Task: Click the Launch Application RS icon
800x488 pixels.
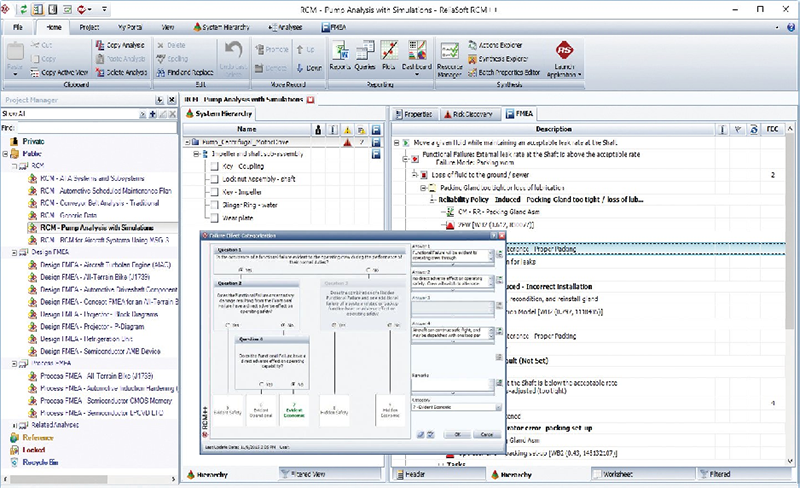Action: point(564,51)
